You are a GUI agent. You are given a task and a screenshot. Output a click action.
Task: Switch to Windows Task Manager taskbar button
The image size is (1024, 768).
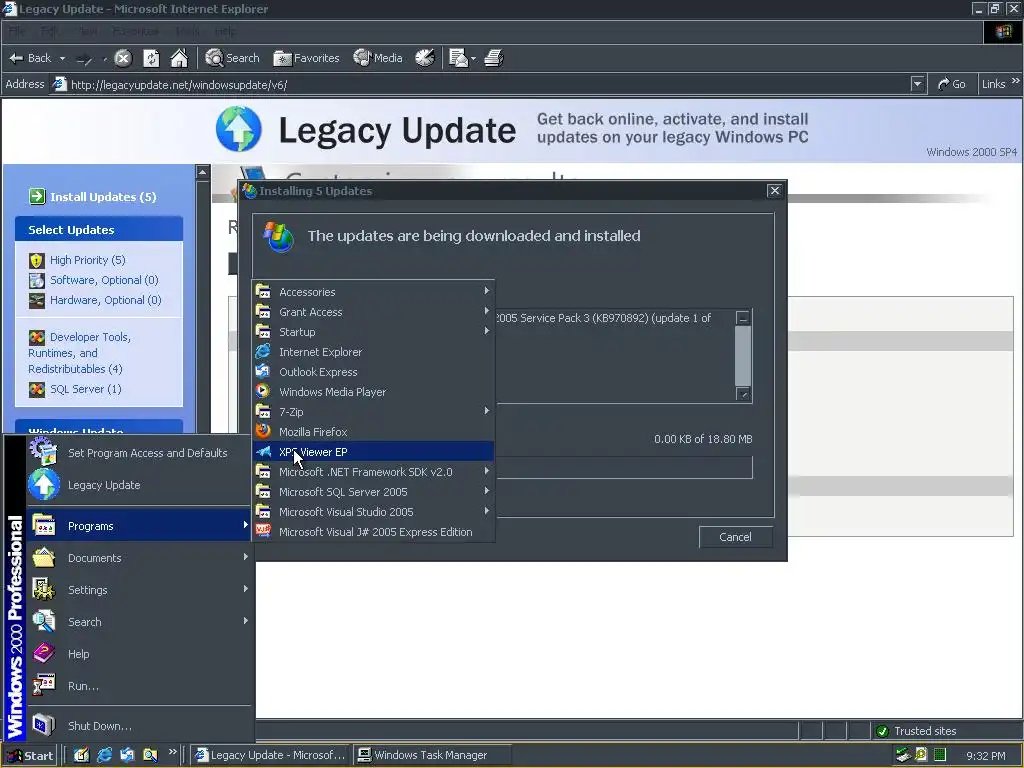(431, 755)
